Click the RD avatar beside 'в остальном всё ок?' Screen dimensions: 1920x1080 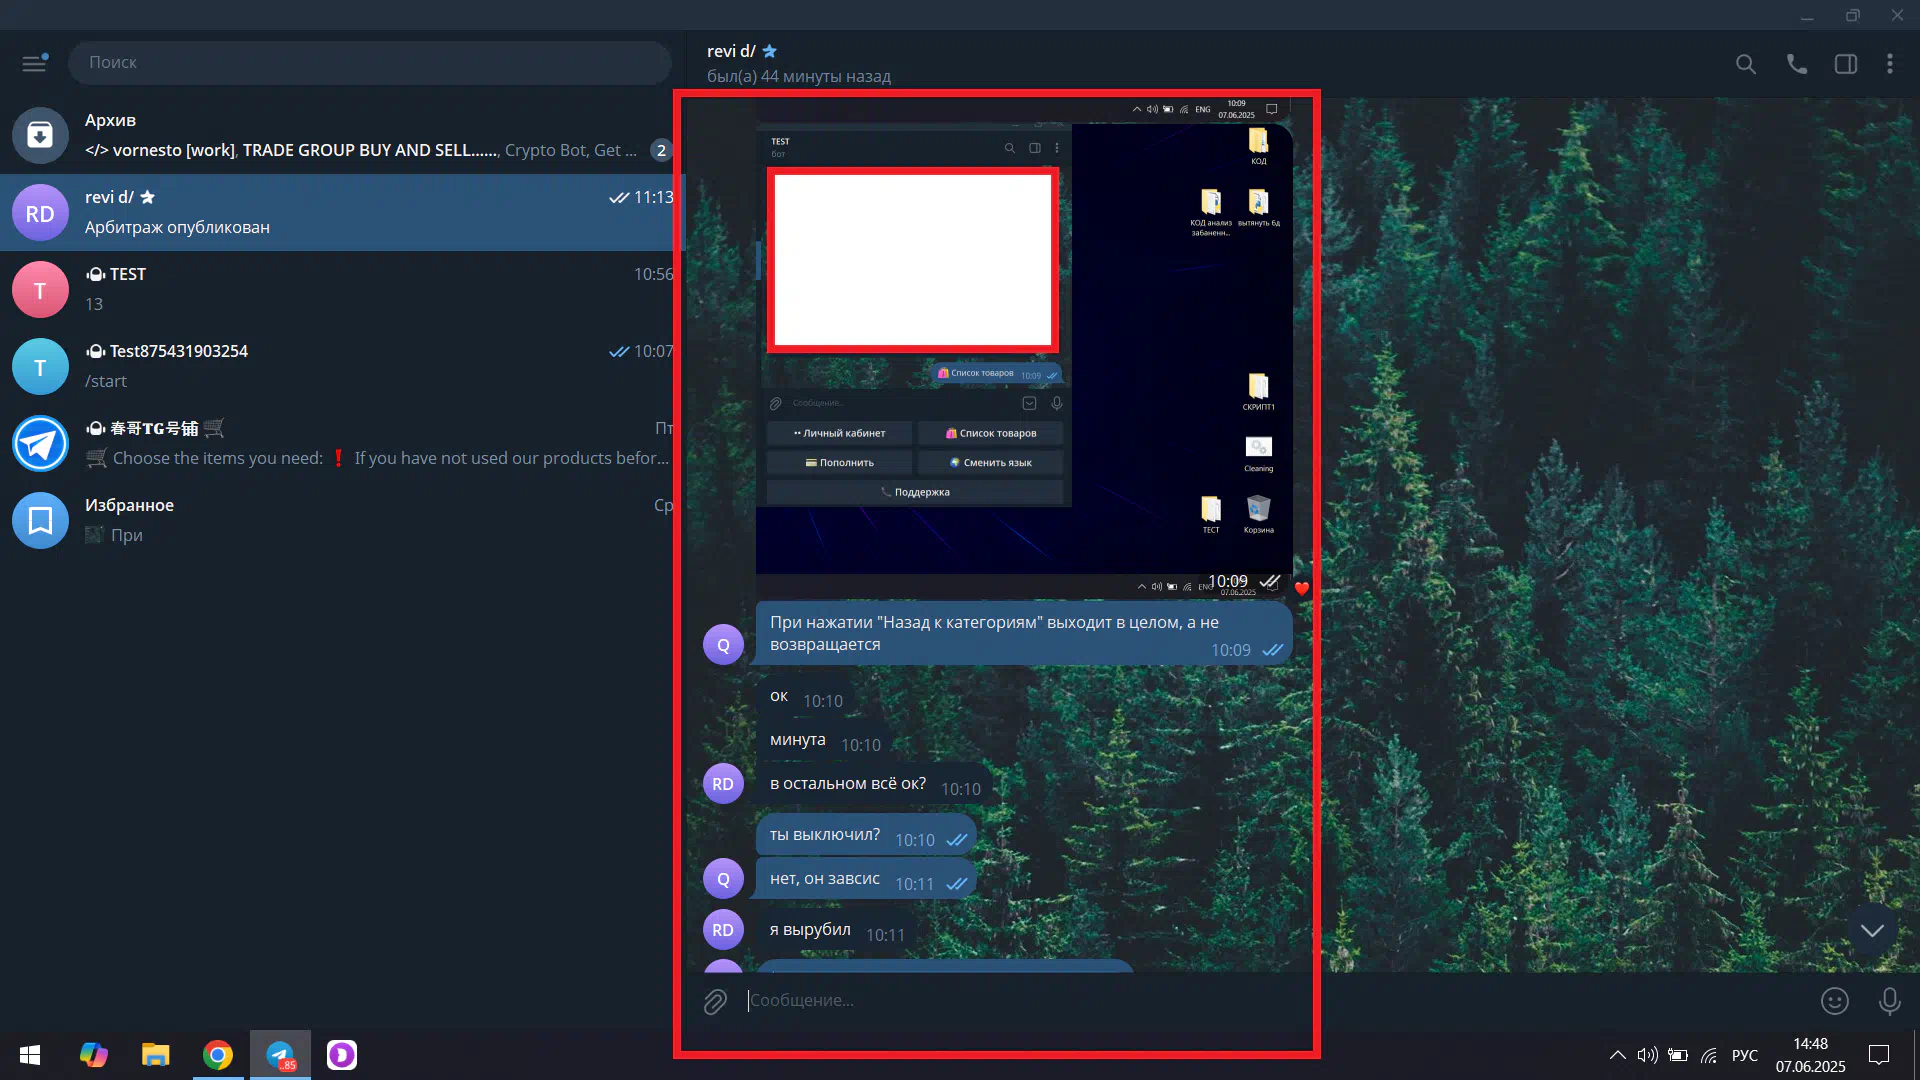click(723, 784)
